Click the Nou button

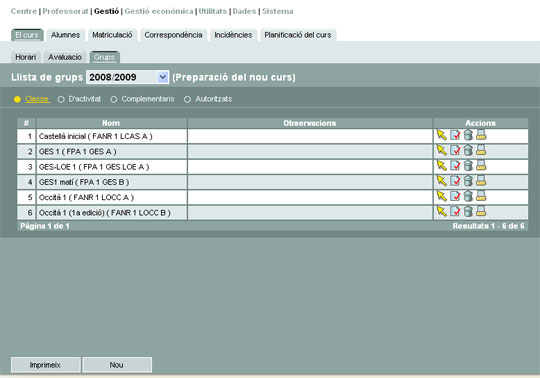pos(117,365)
